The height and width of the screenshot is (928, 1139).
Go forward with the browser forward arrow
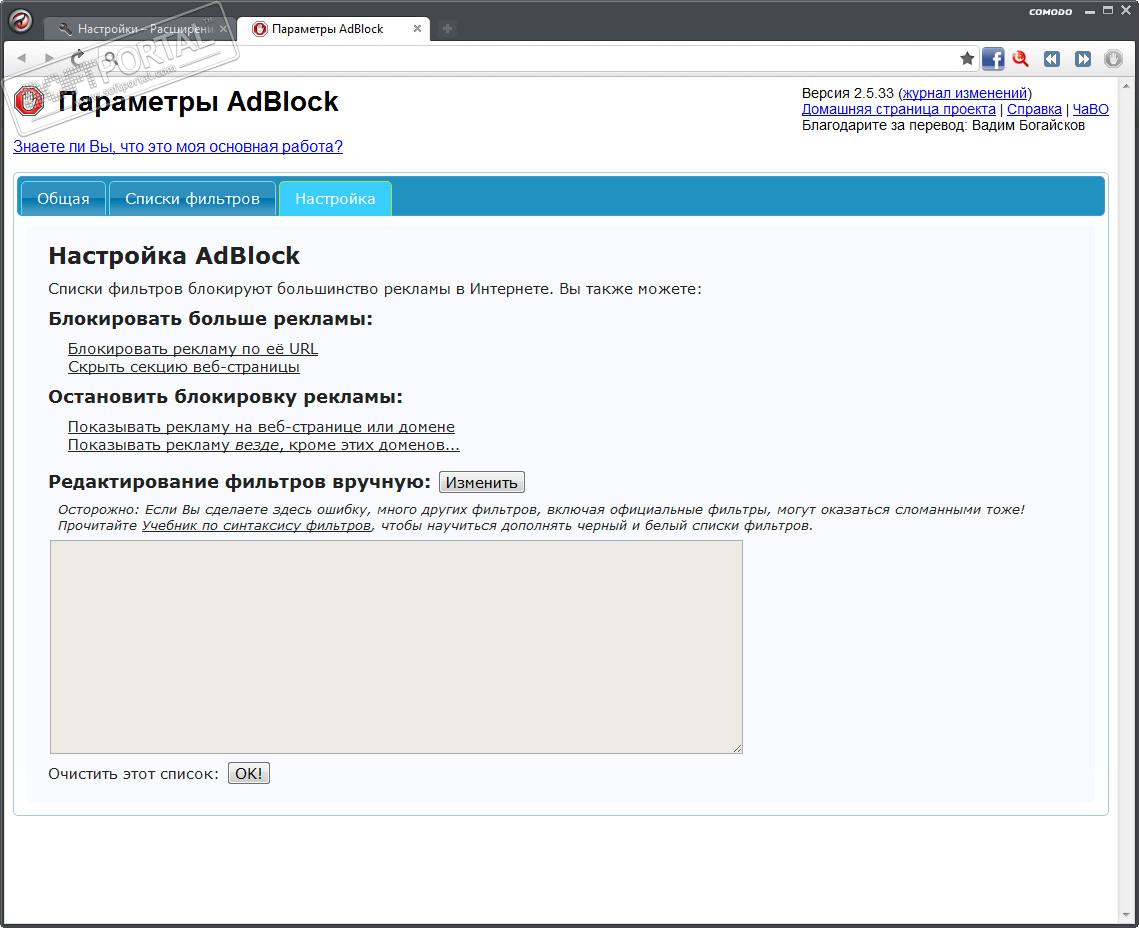49,58
